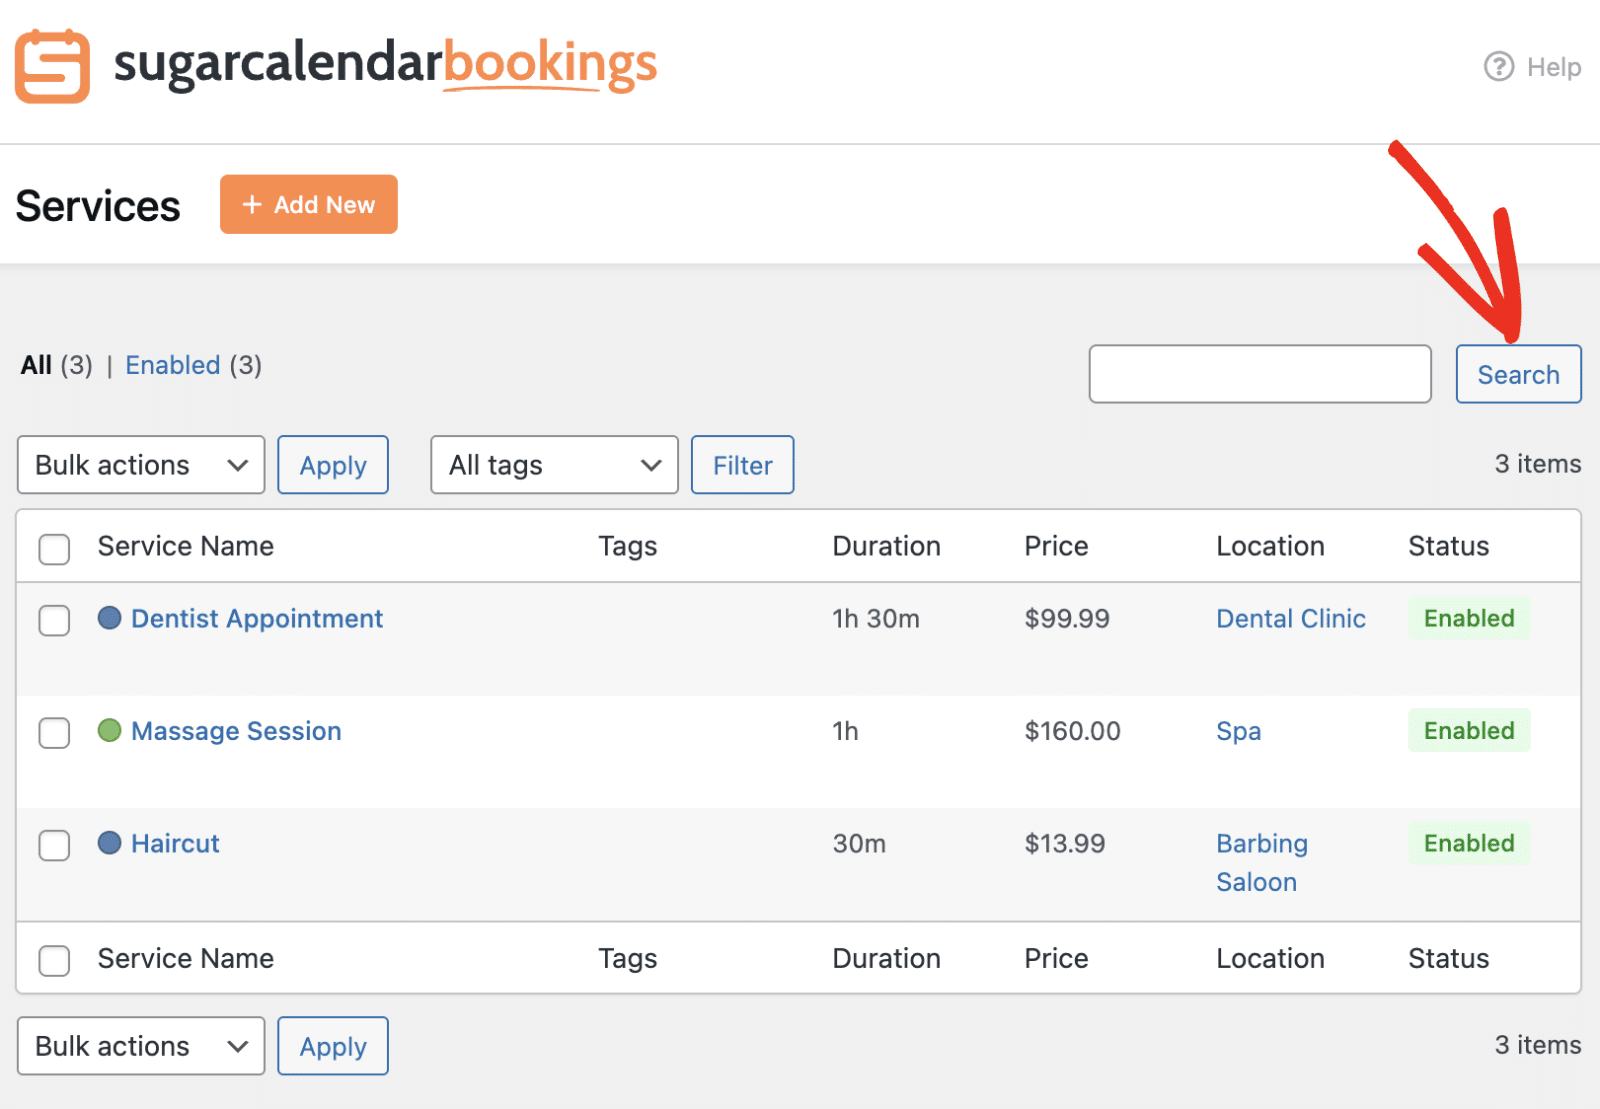Open the top Bulk actions dropdown

[x=141, y=465]
